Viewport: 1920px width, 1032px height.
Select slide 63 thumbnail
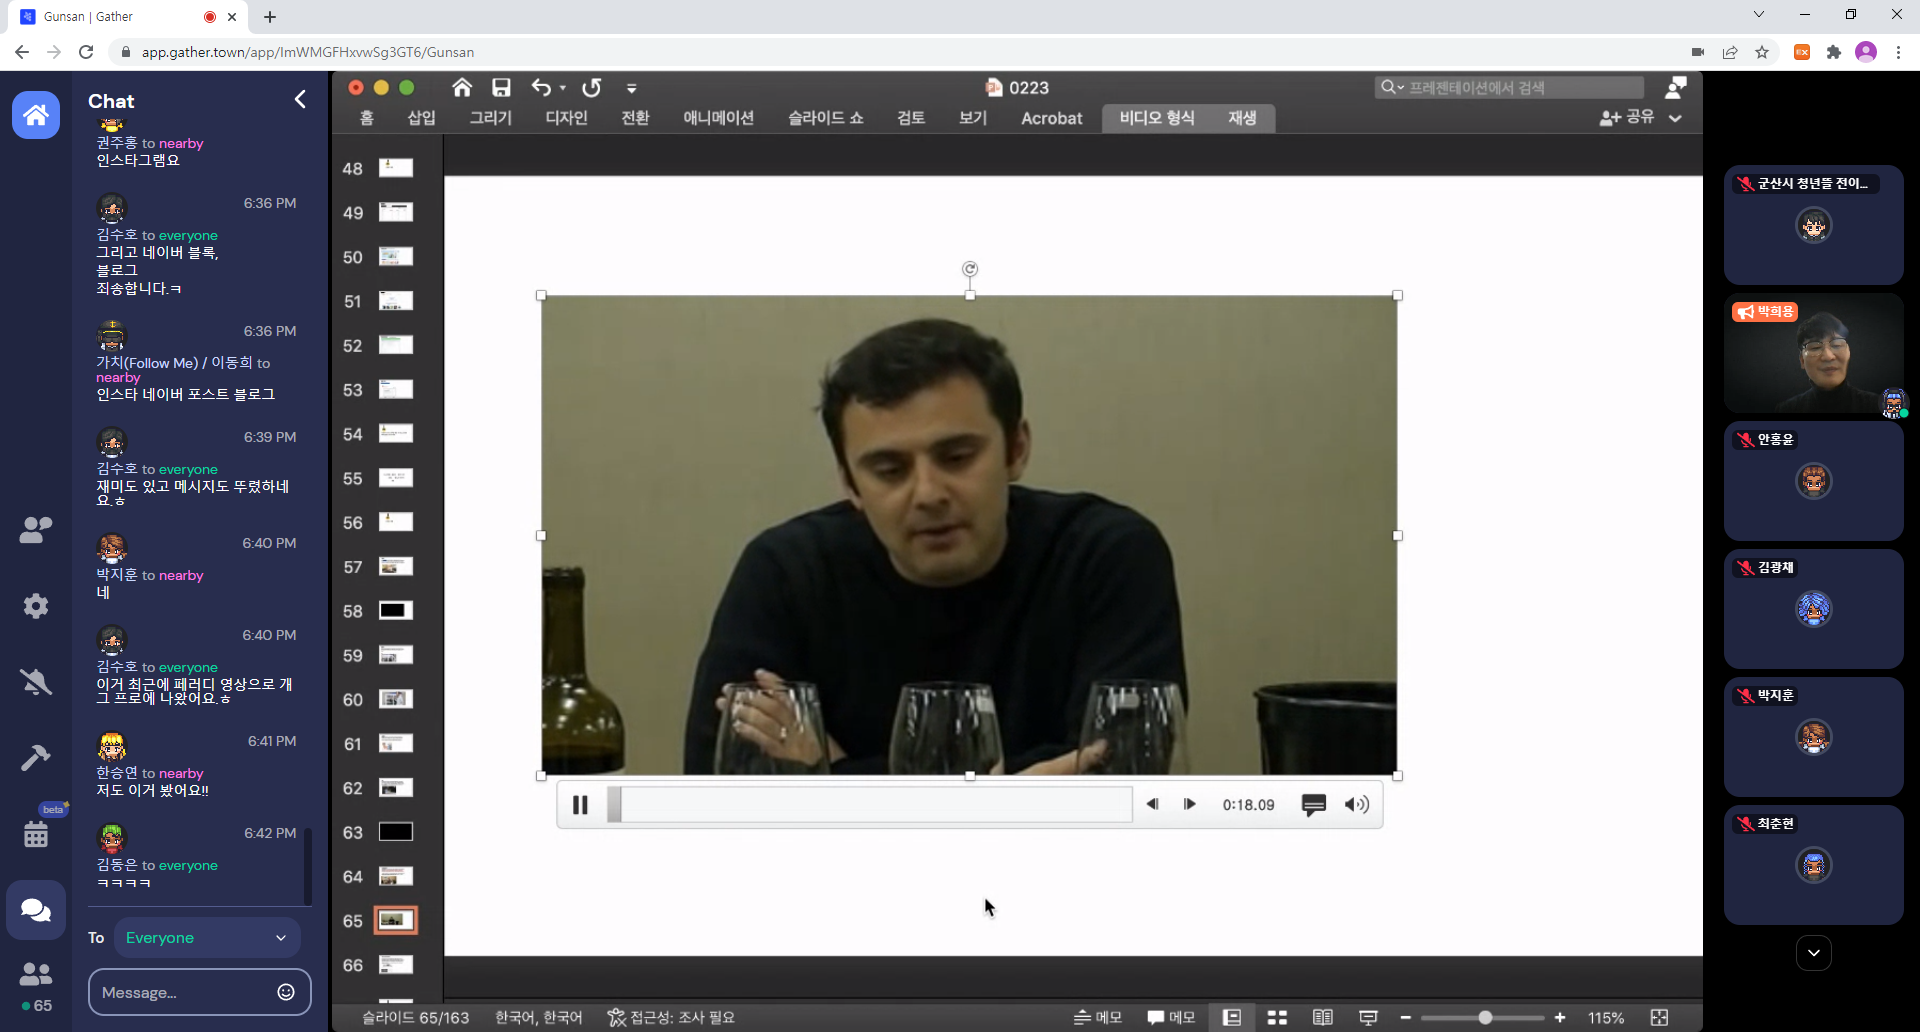click(x=396, y=832)
